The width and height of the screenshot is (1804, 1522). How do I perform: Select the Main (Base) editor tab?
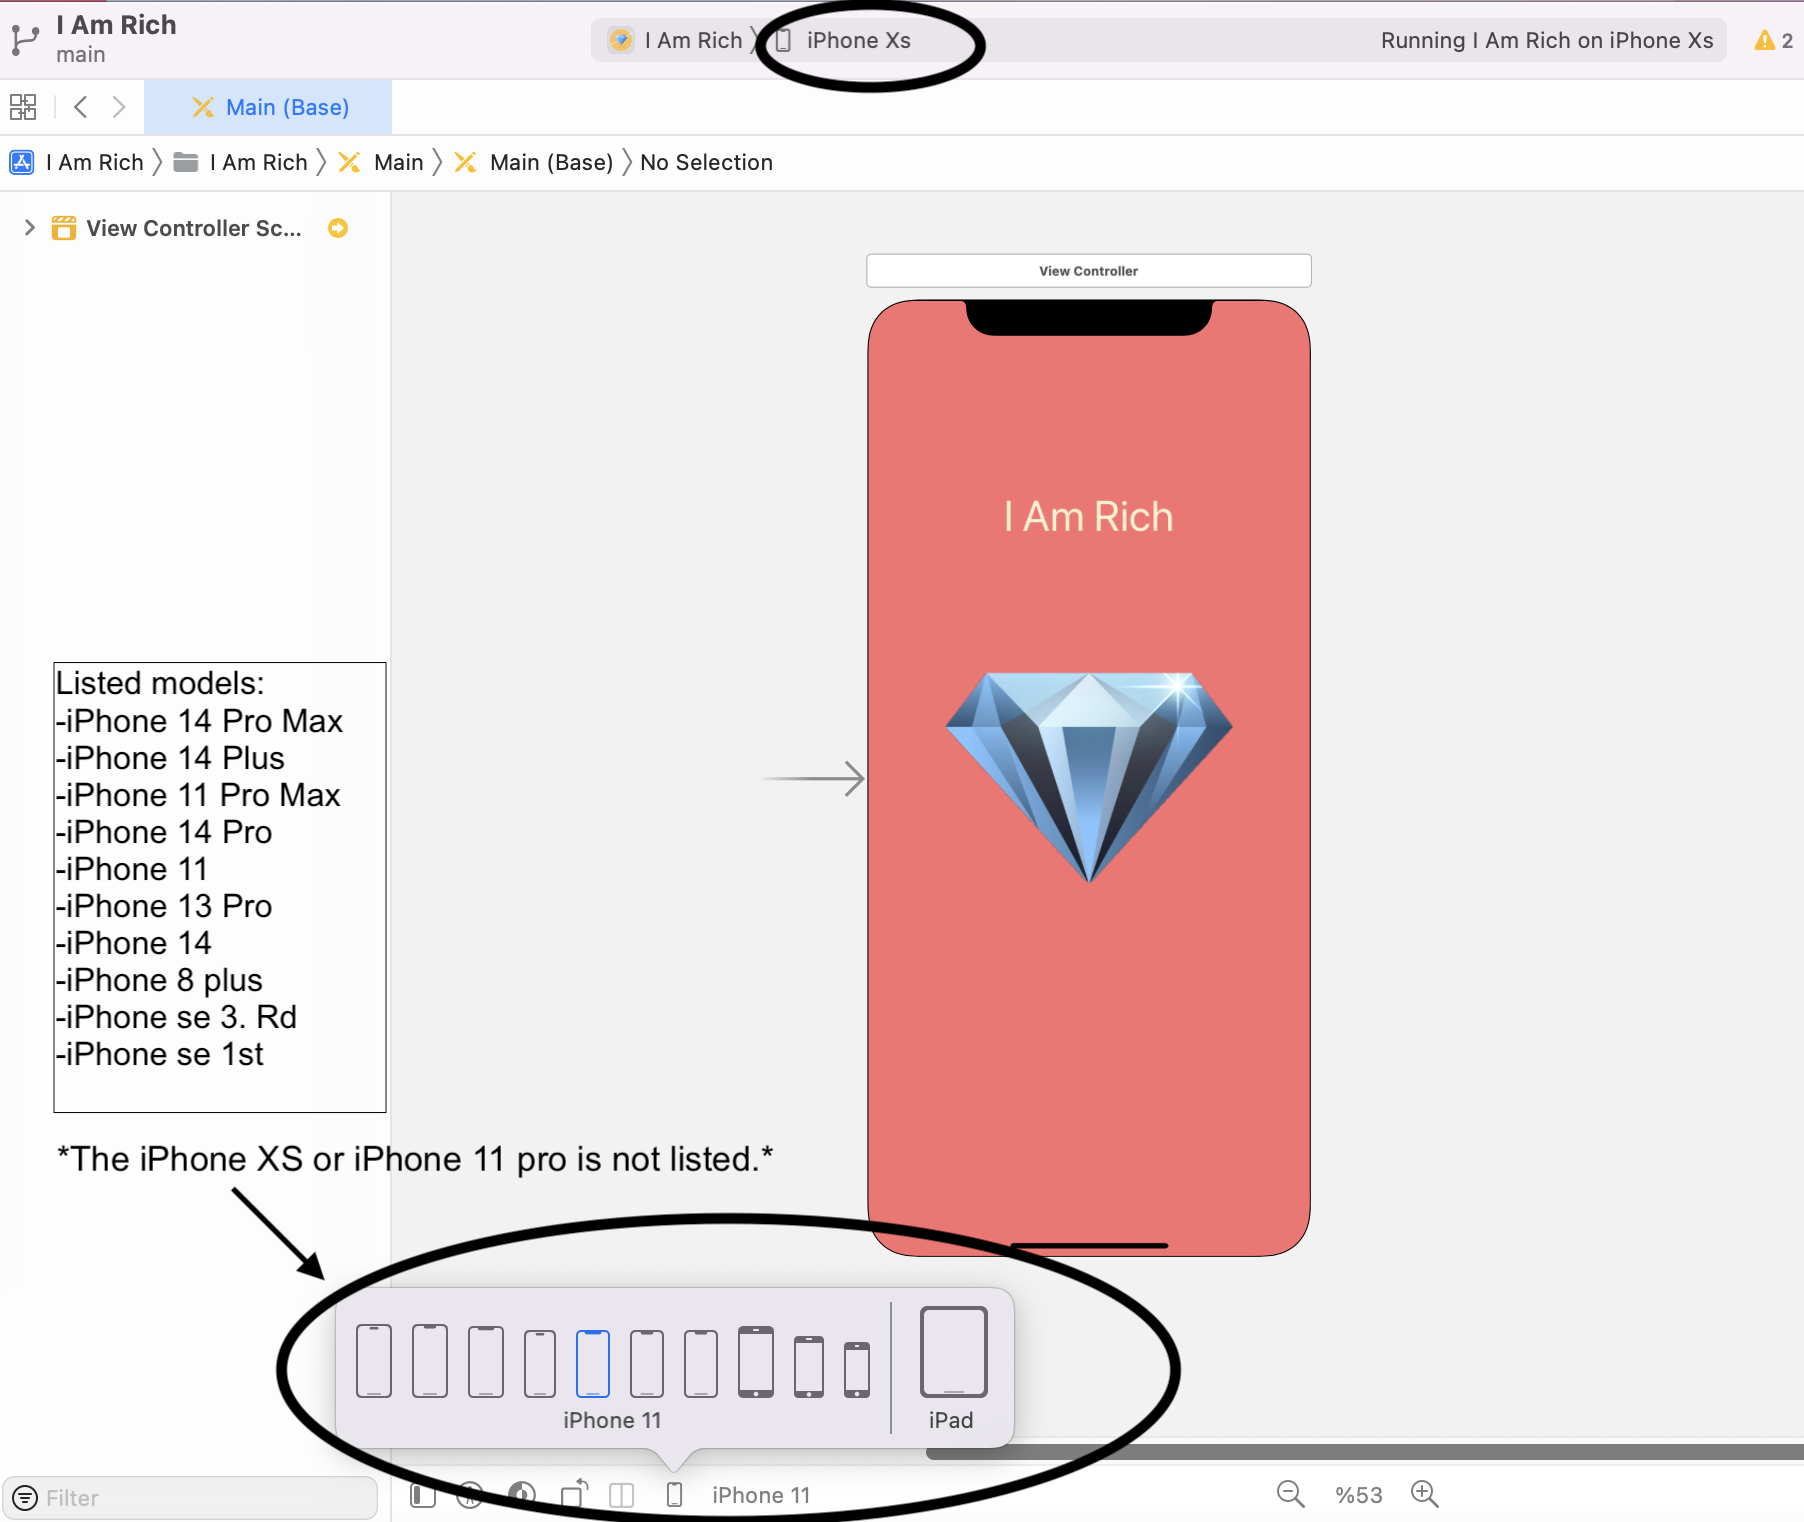pyautogui.click(x=269, y=107)
